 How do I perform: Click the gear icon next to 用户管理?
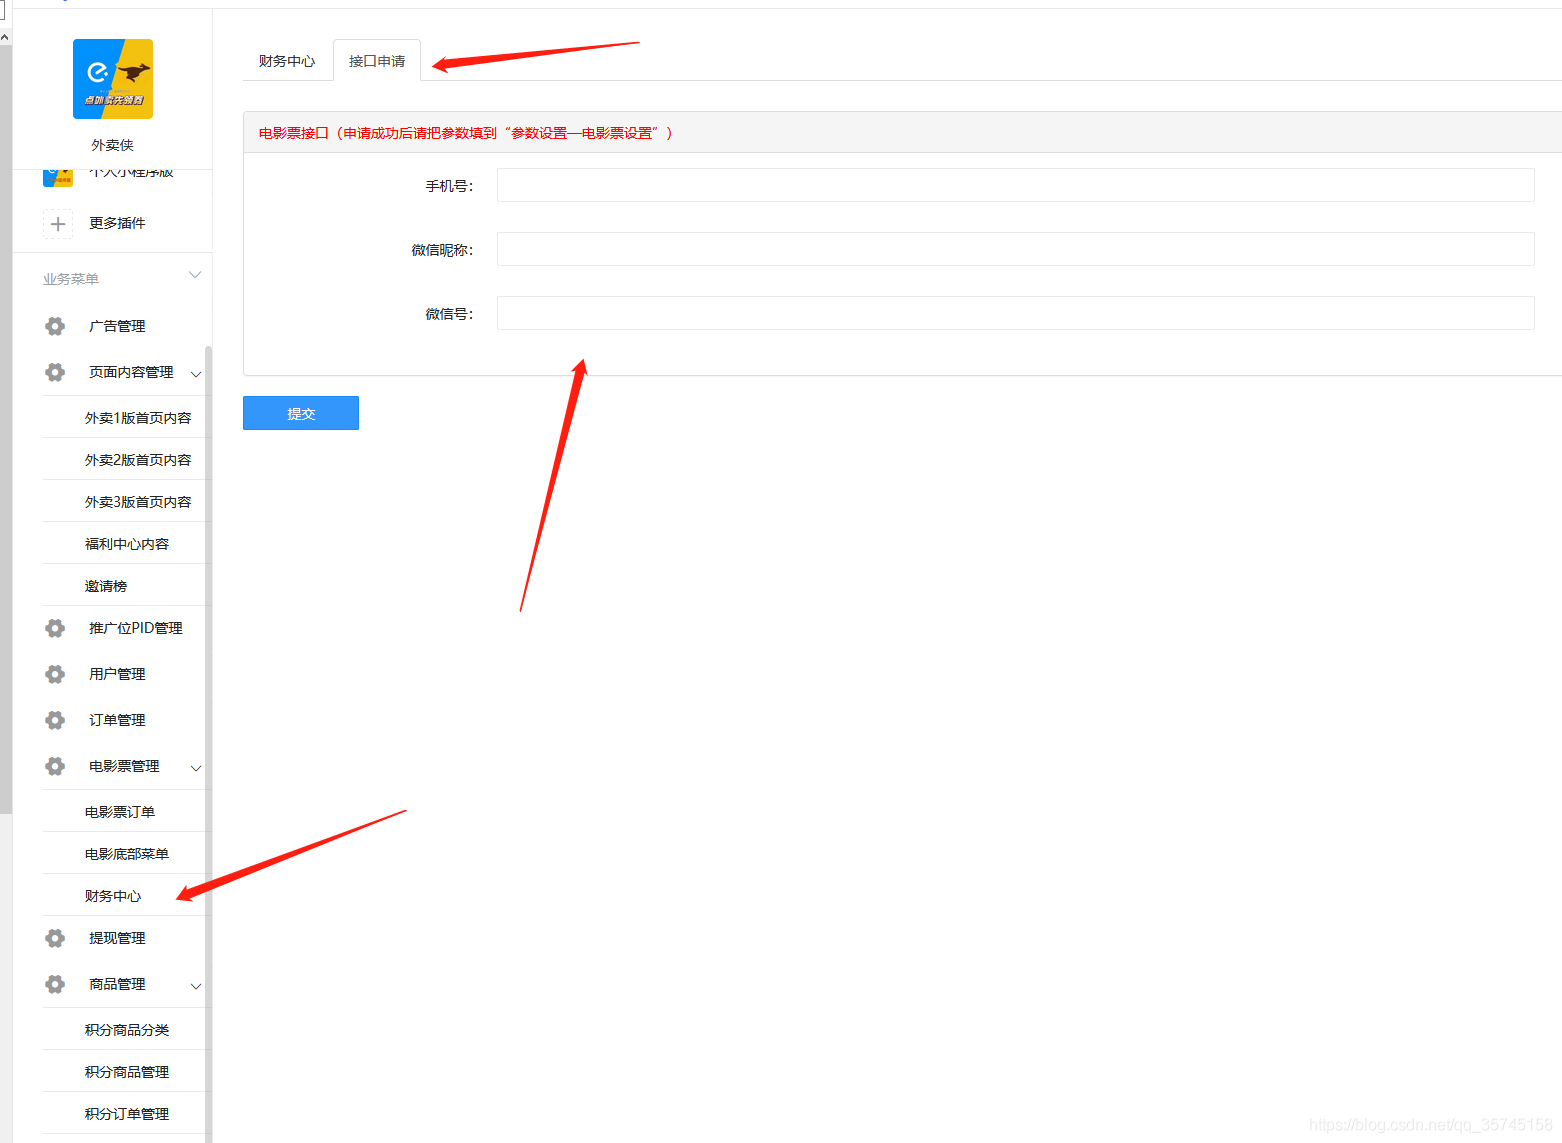pos(55,674)
